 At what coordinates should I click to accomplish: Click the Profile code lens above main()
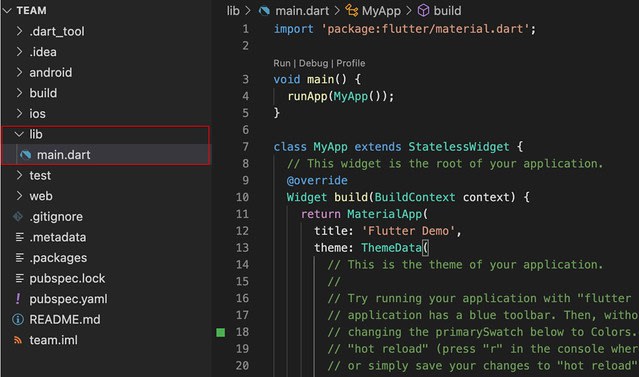[350, 63]
